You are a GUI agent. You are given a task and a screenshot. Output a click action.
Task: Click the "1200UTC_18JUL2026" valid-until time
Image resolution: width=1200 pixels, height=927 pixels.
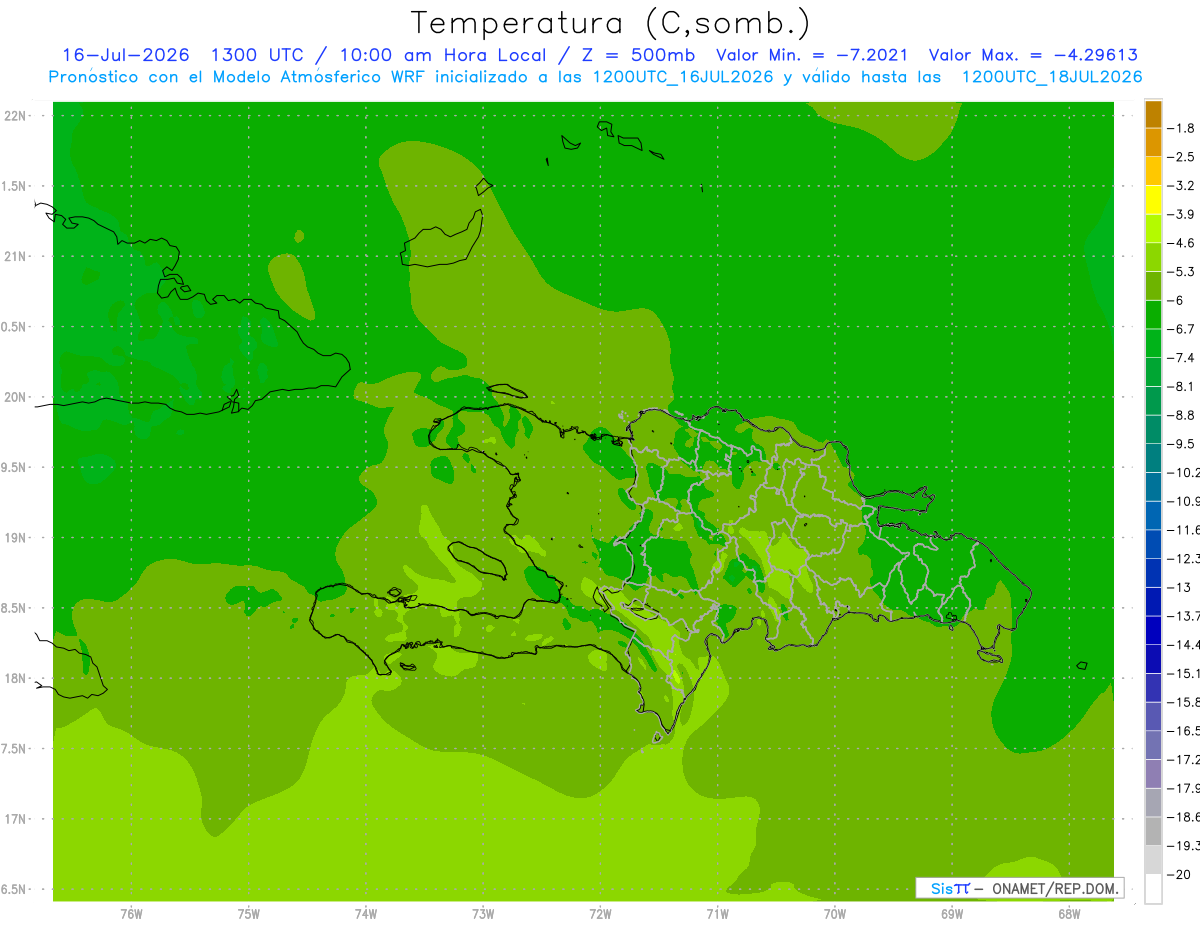[x=1052, y=77]
